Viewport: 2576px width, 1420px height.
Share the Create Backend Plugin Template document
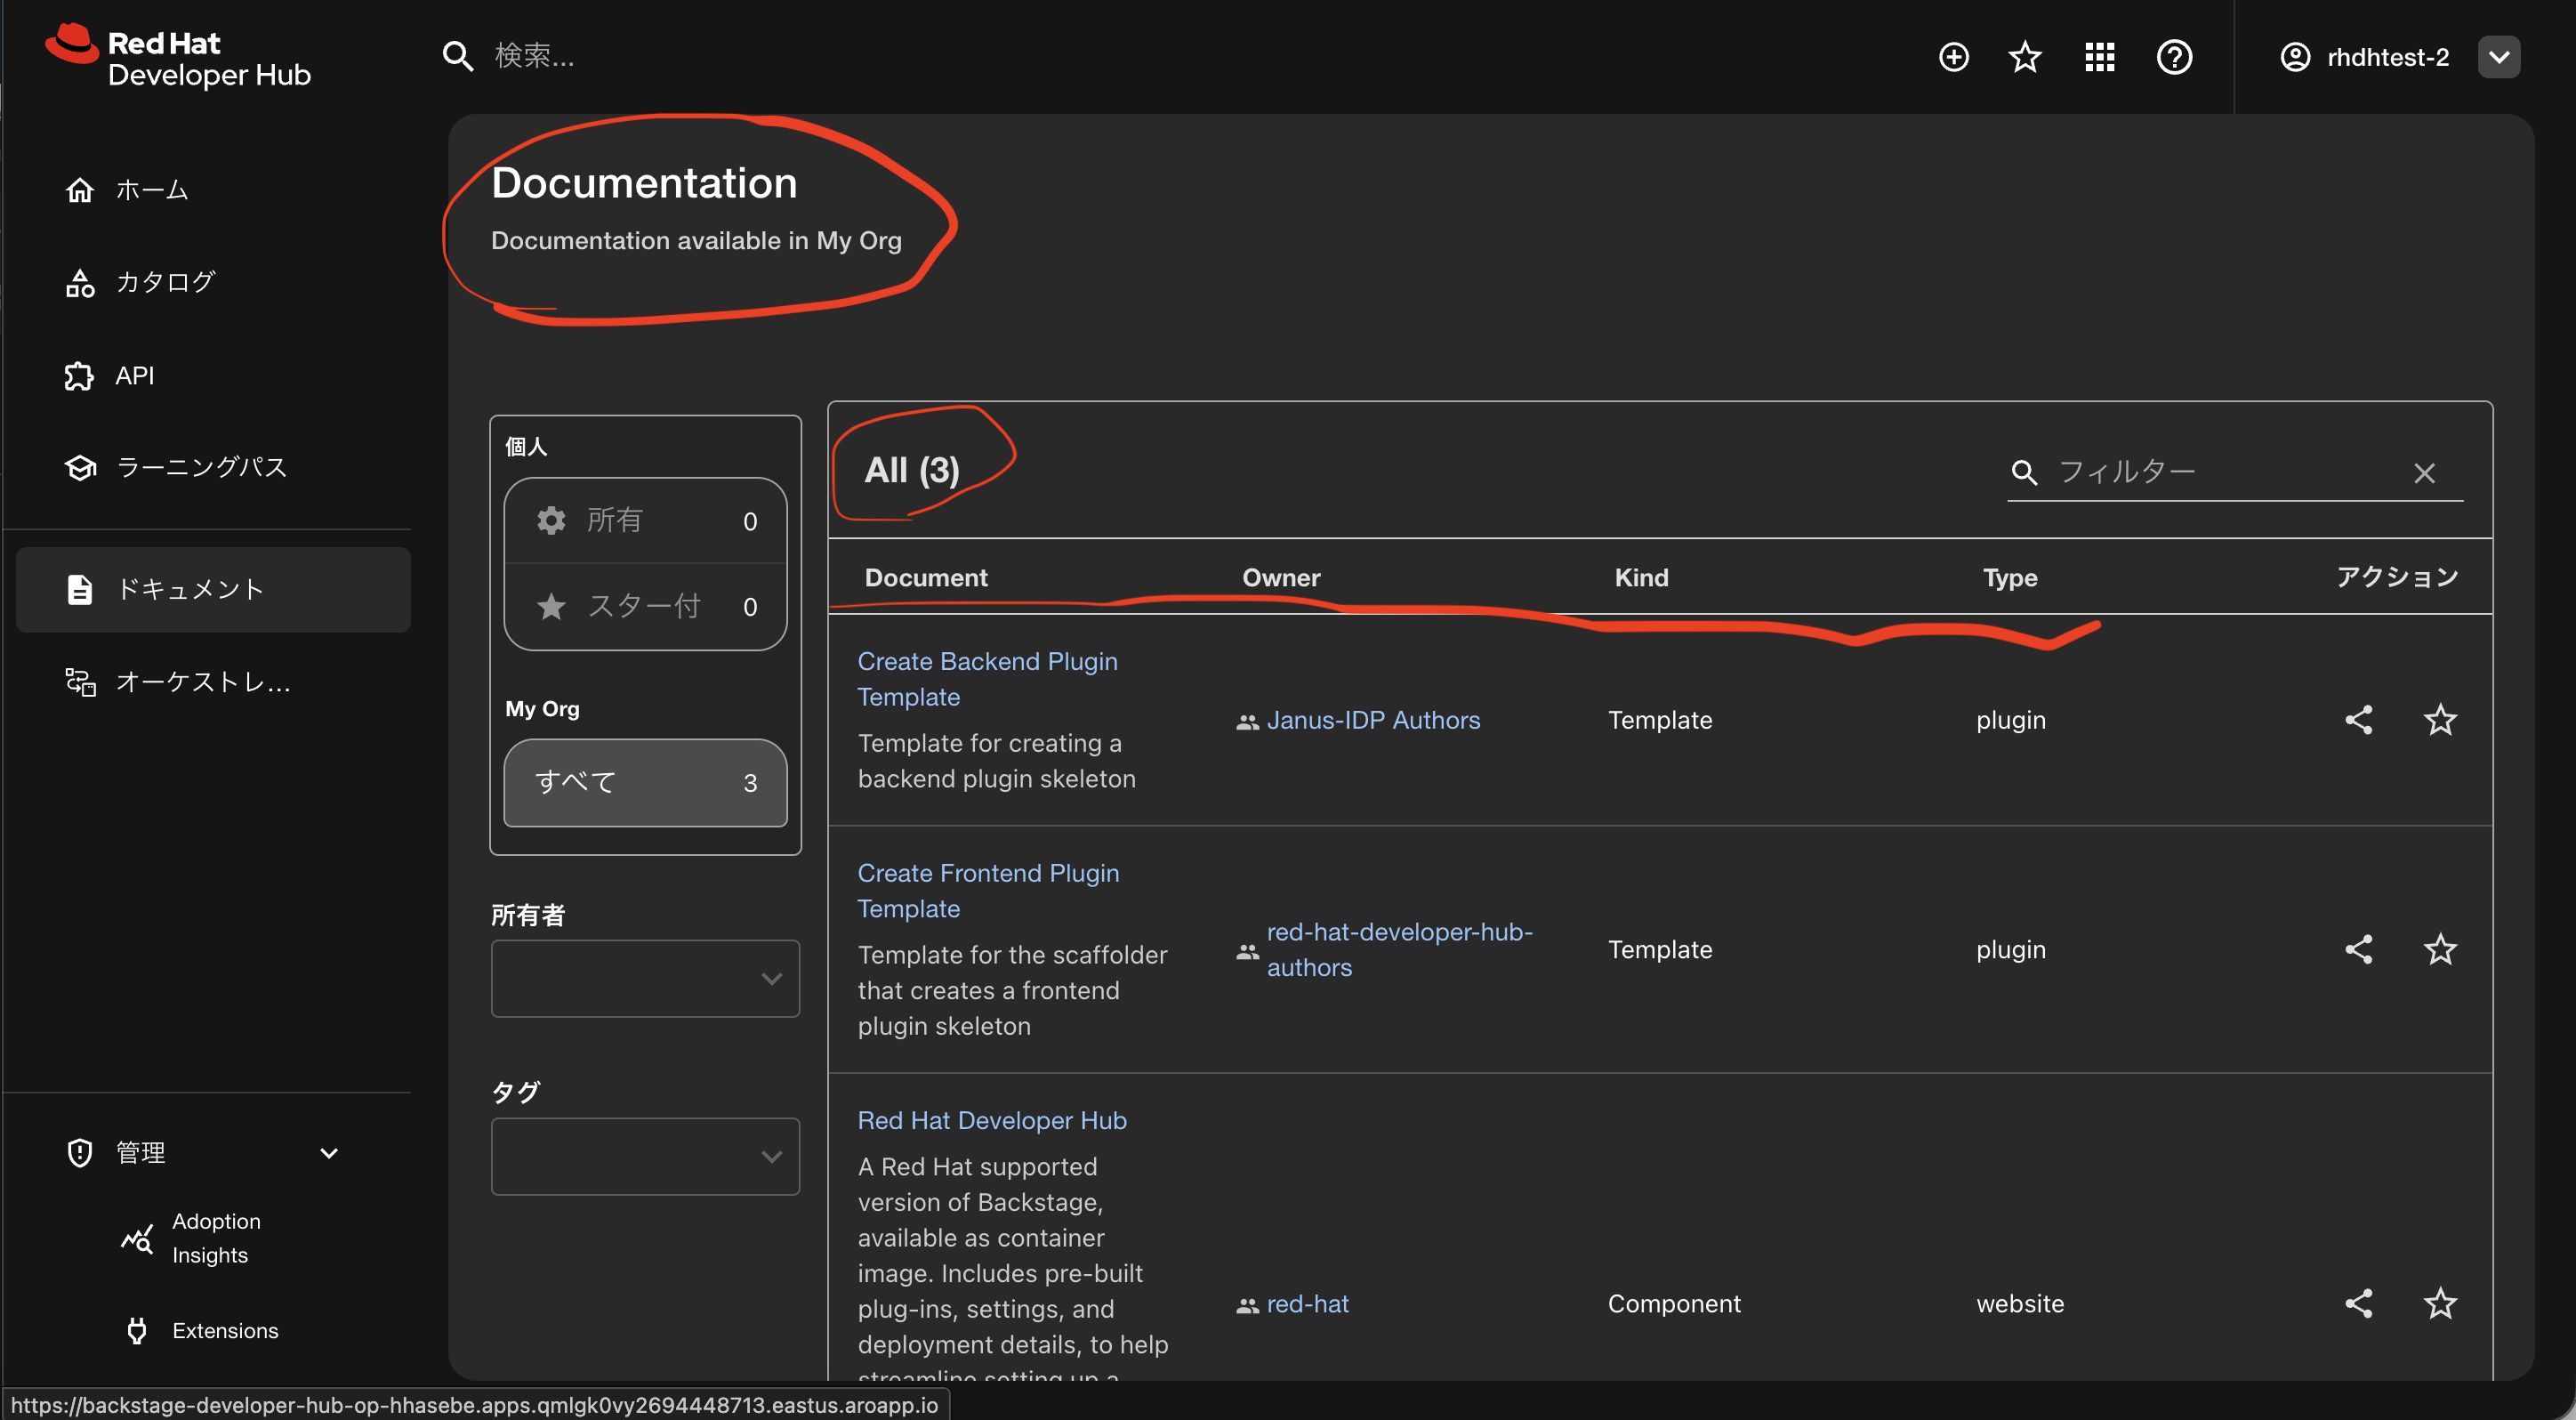(2359, 720)
